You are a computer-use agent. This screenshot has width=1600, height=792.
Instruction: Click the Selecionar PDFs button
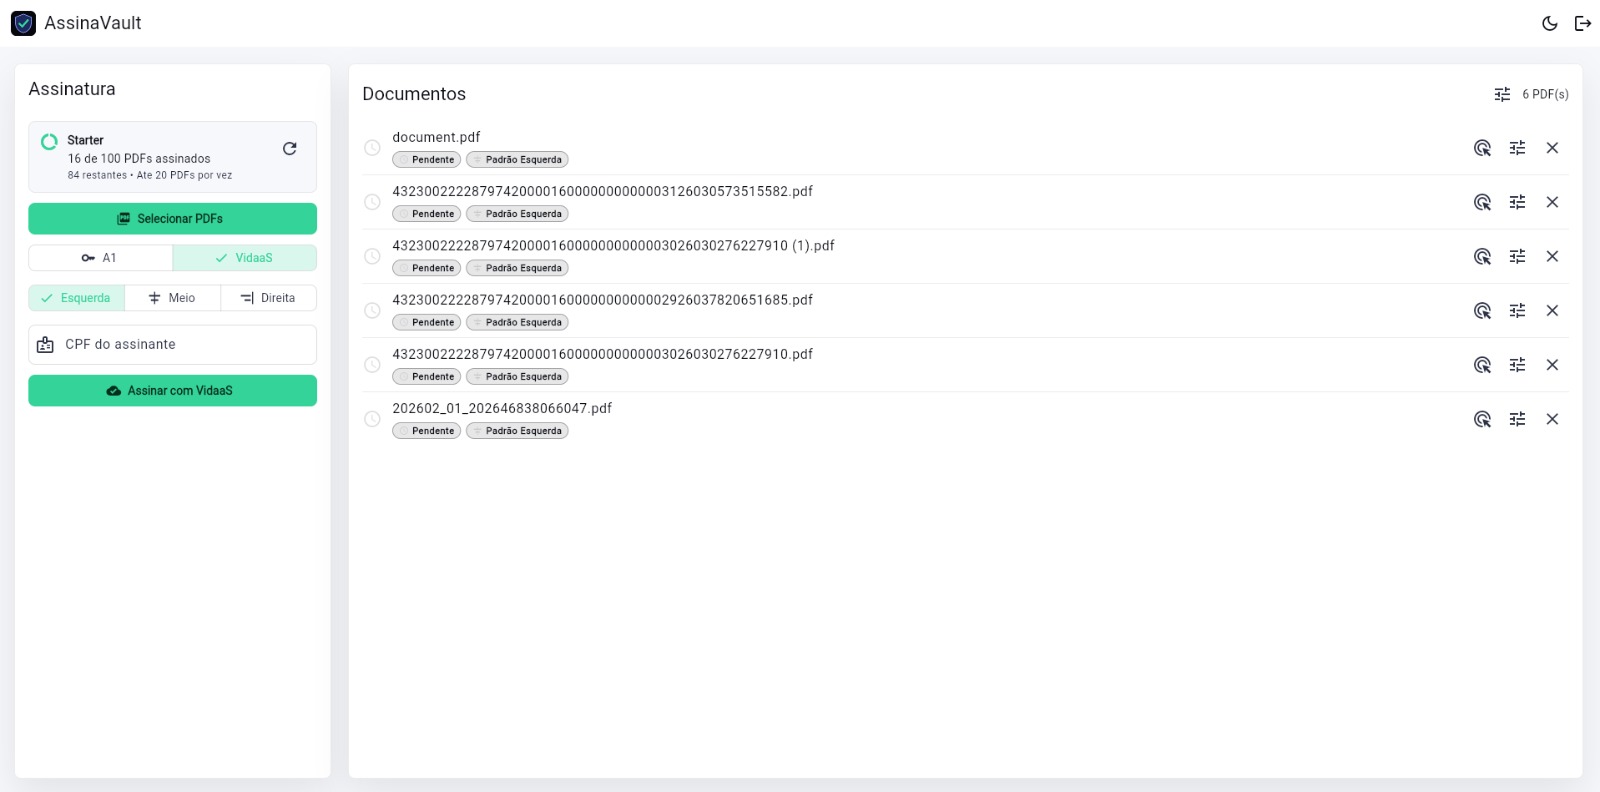[x=173, y=219]
